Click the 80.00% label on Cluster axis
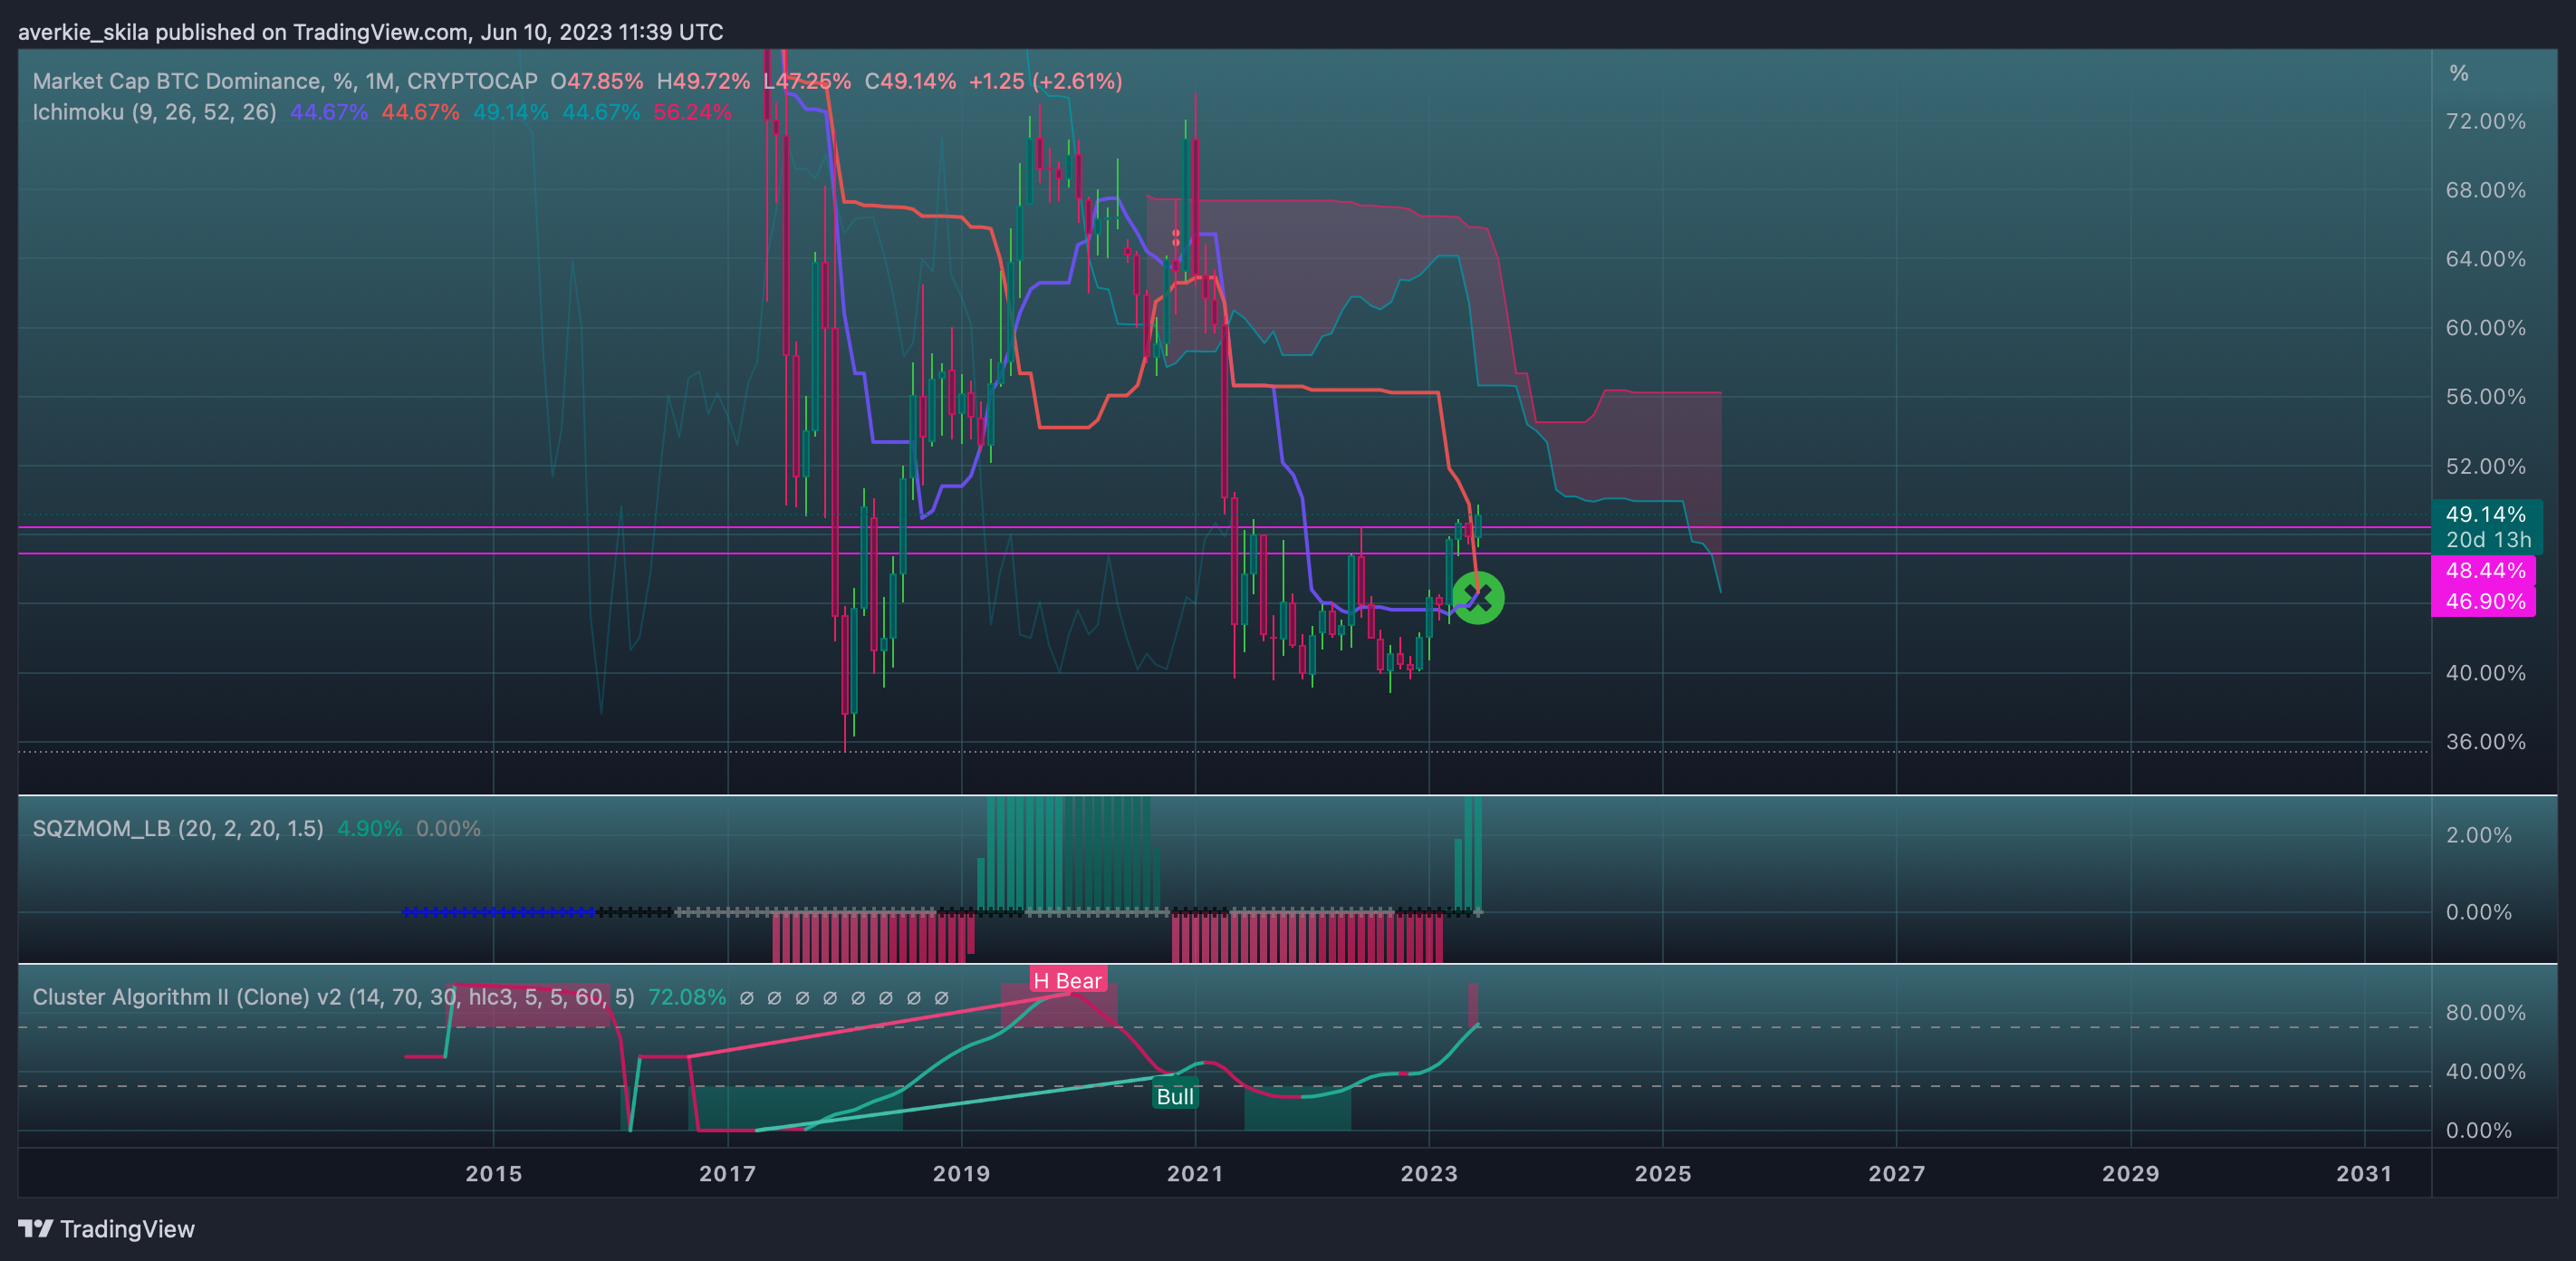Viewport: 2576px width, 1261px height. coord(2486,1013)
